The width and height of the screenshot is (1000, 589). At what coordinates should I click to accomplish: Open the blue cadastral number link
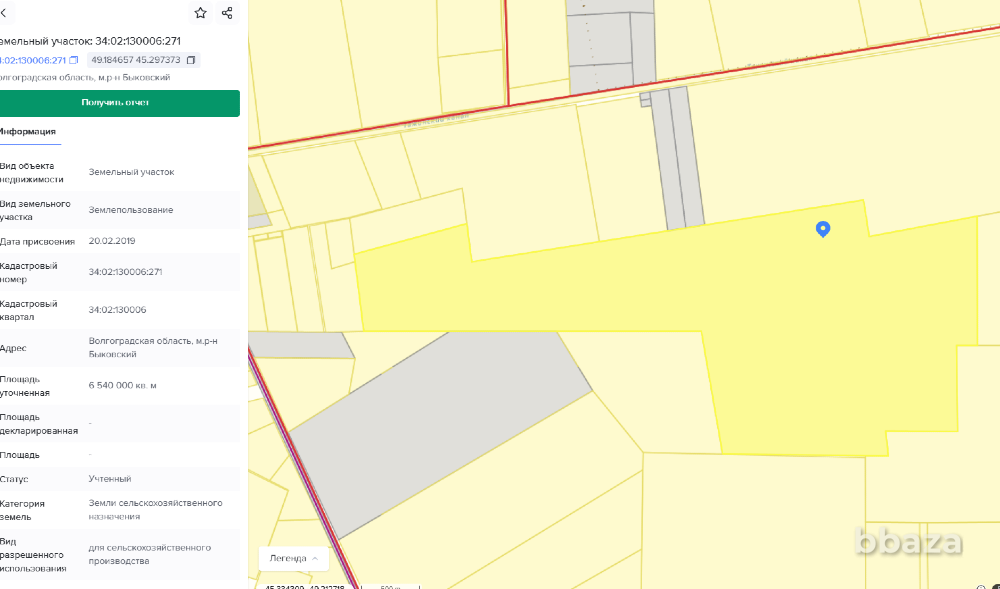coord(33,60)
